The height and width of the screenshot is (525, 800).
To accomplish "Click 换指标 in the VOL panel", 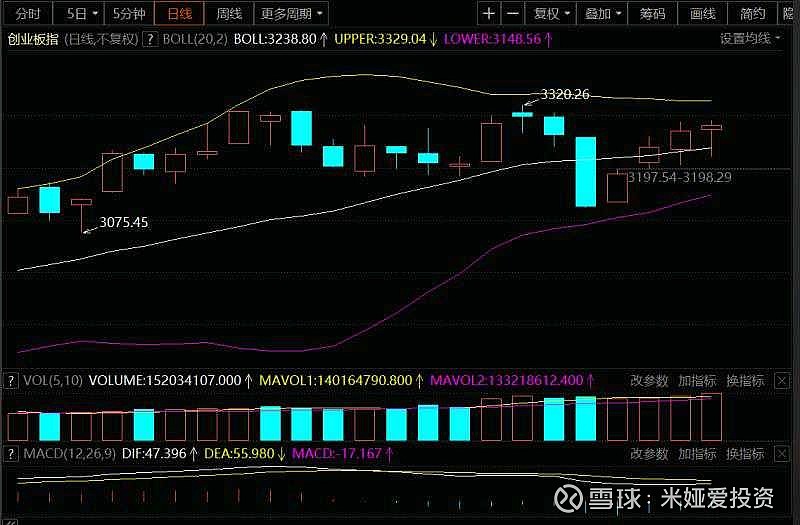I will click(x=745, y=381).
